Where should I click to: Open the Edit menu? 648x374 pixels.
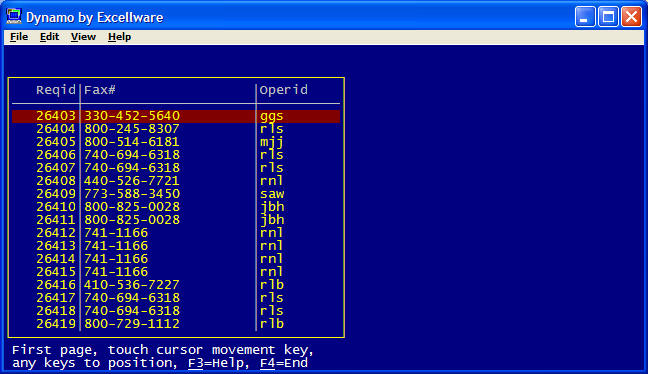point(49,37)
